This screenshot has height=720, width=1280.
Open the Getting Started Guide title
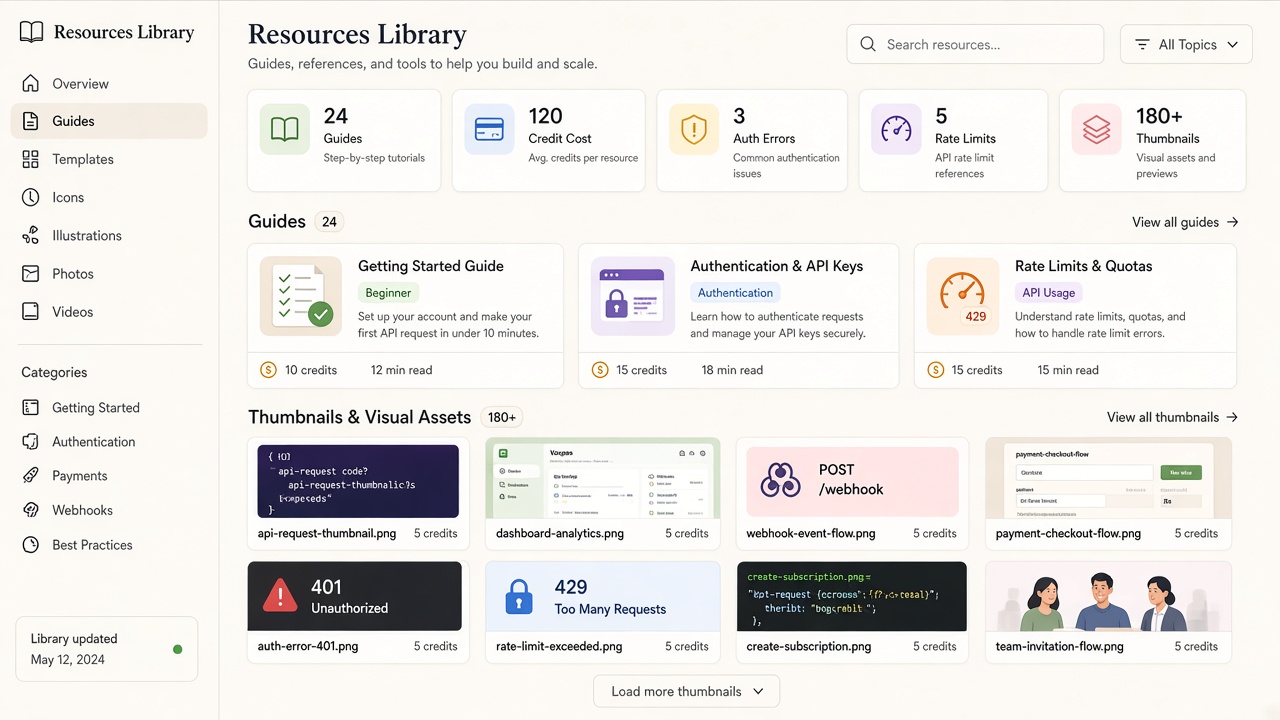[x=431, y=266]
